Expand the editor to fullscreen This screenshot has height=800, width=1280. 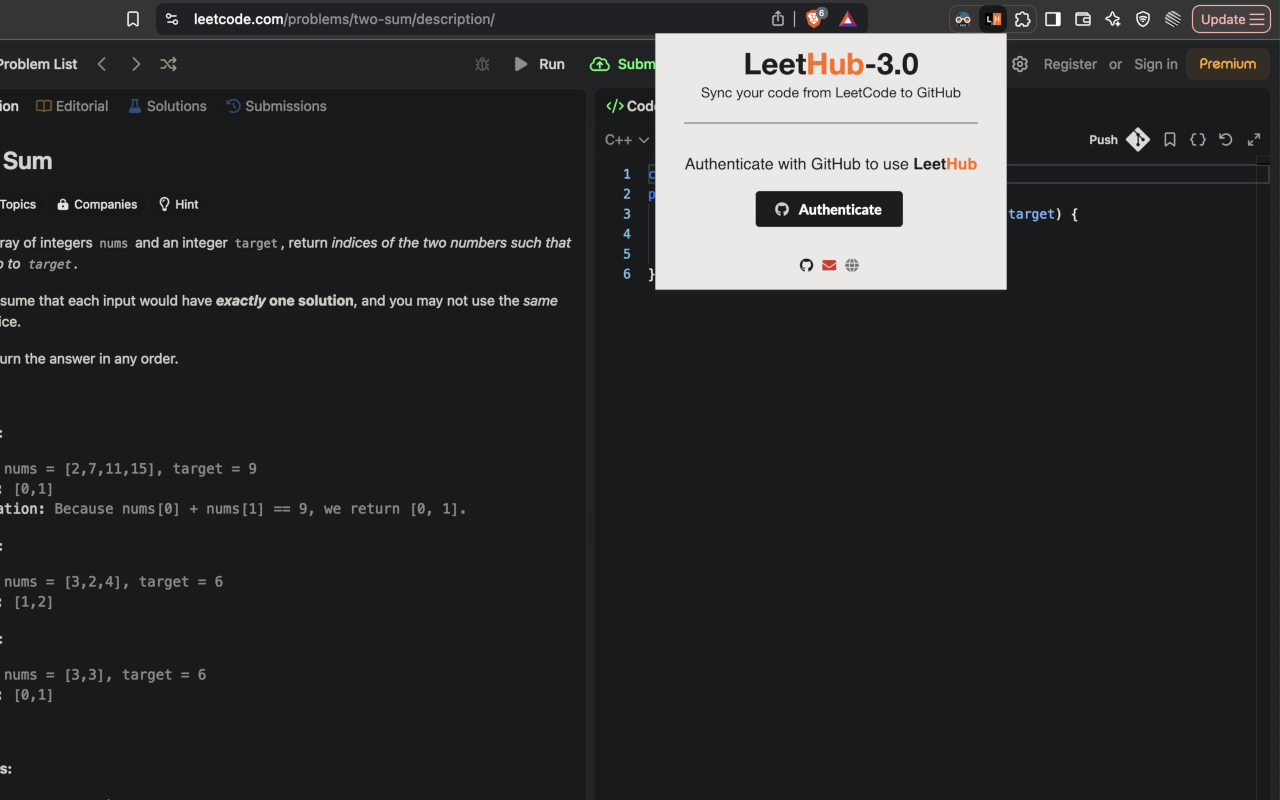pyautogui.click(x=1254, y=140)
